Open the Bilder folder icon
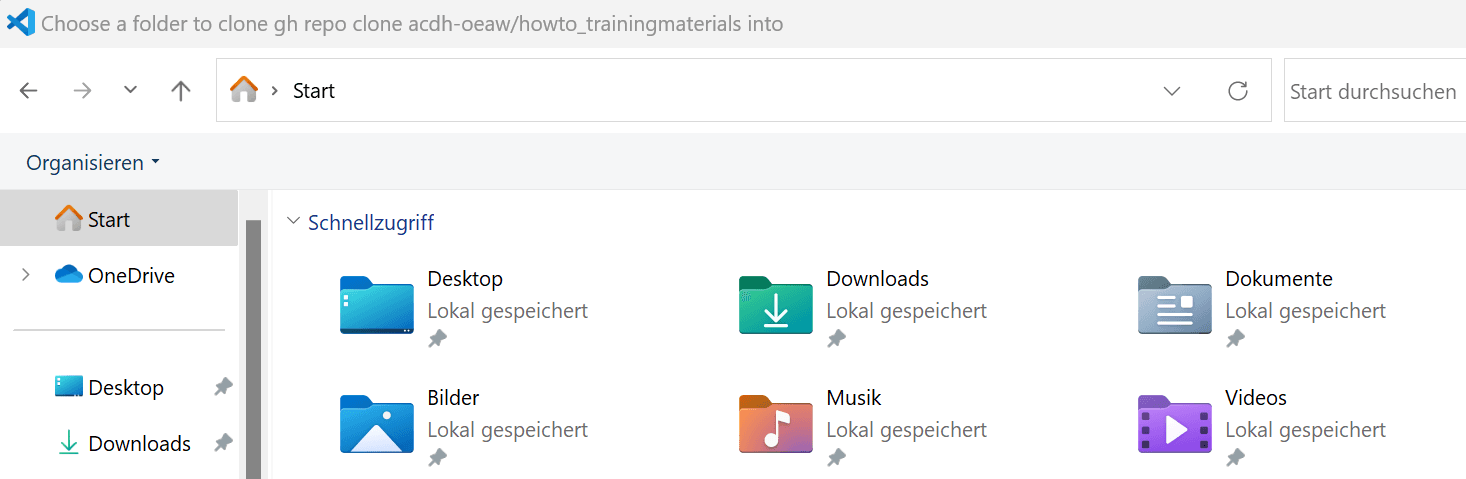 click(x=377, y=424)
